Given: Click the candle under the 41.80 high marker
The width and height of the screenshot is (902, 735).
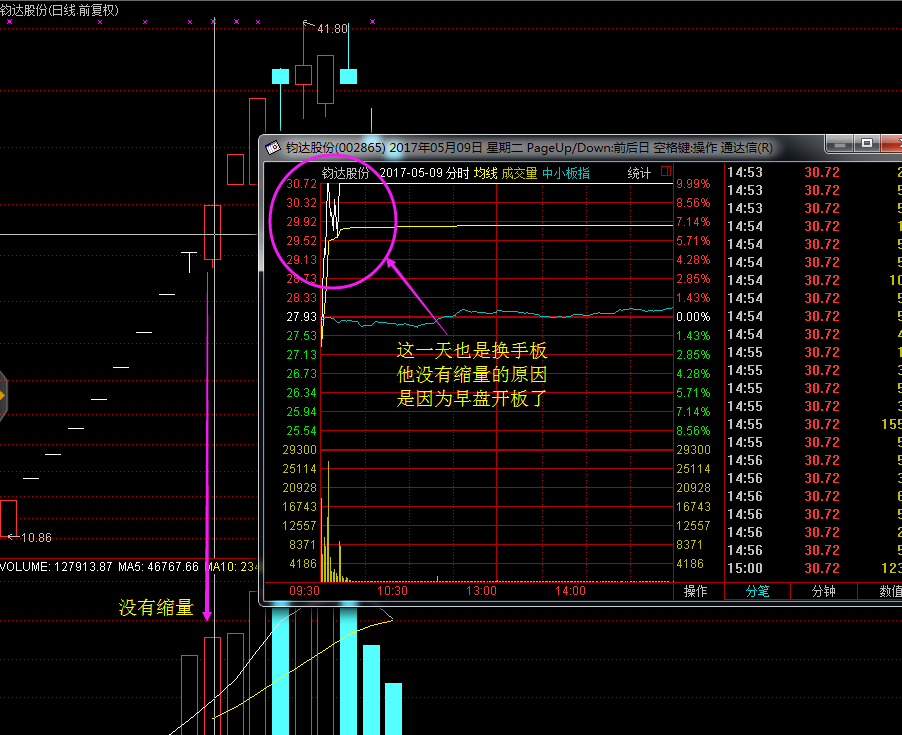Looking at the screenshot, I should click(304, 75).
